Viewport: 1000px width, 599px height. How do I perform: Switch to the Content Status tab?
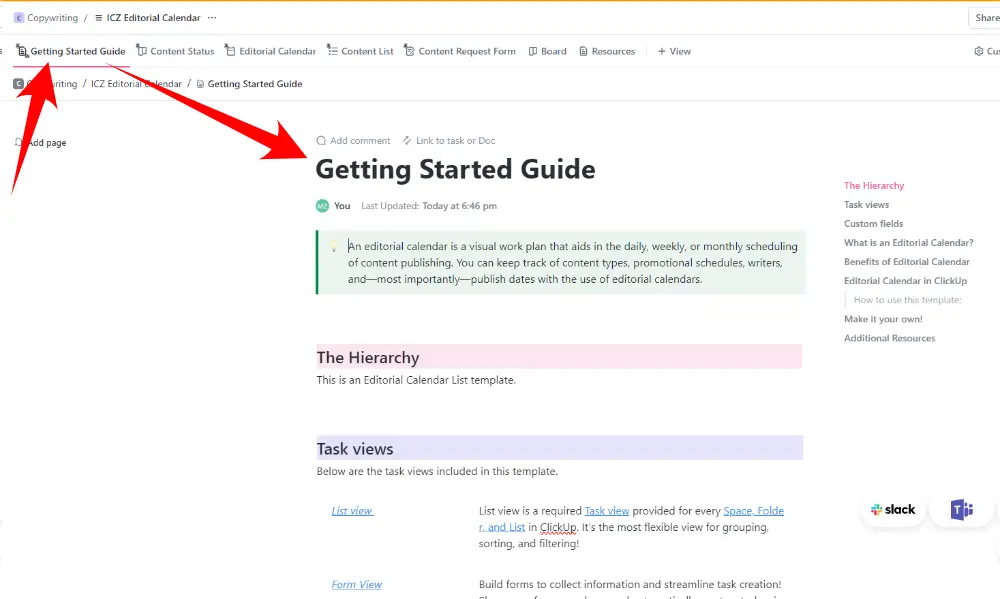click(175, 51)
